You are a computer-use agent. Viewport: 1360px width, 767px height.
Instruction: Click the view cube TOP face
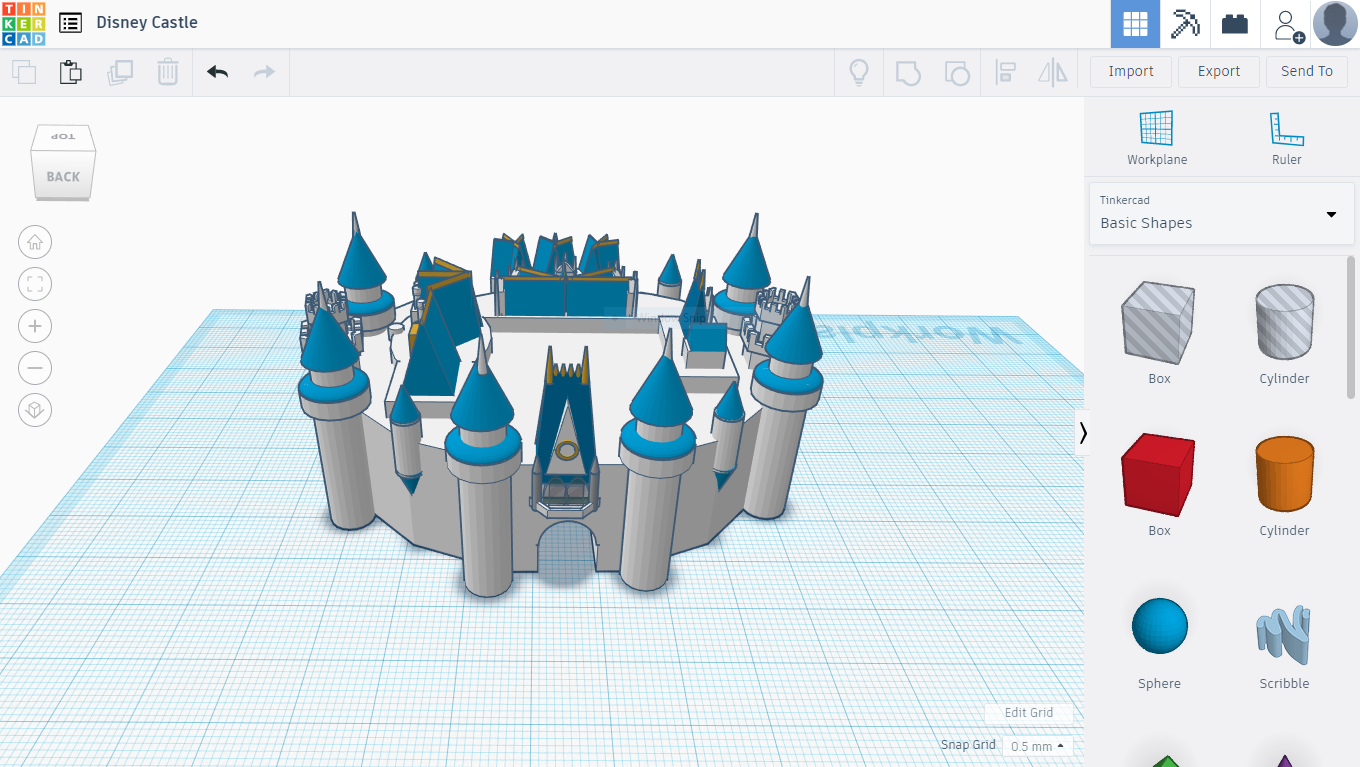[x=63, y=137]
